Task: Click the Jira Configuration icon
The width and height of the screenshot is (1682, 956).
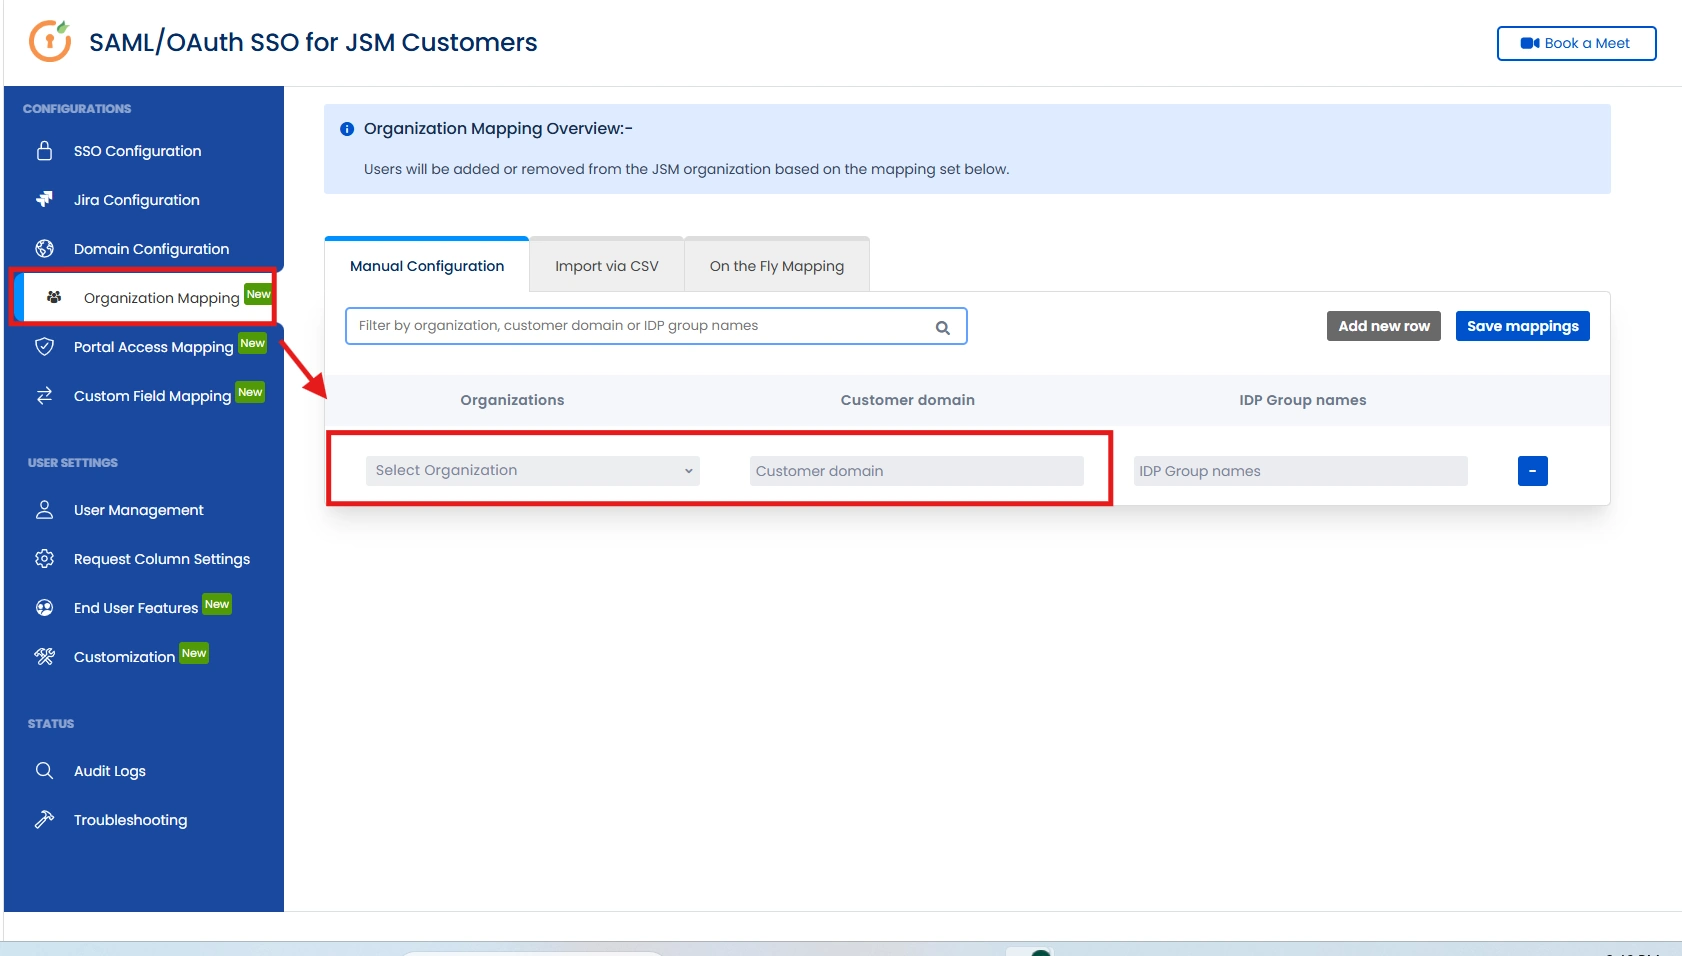Action: pyautogui.click(x=44, y=200)
